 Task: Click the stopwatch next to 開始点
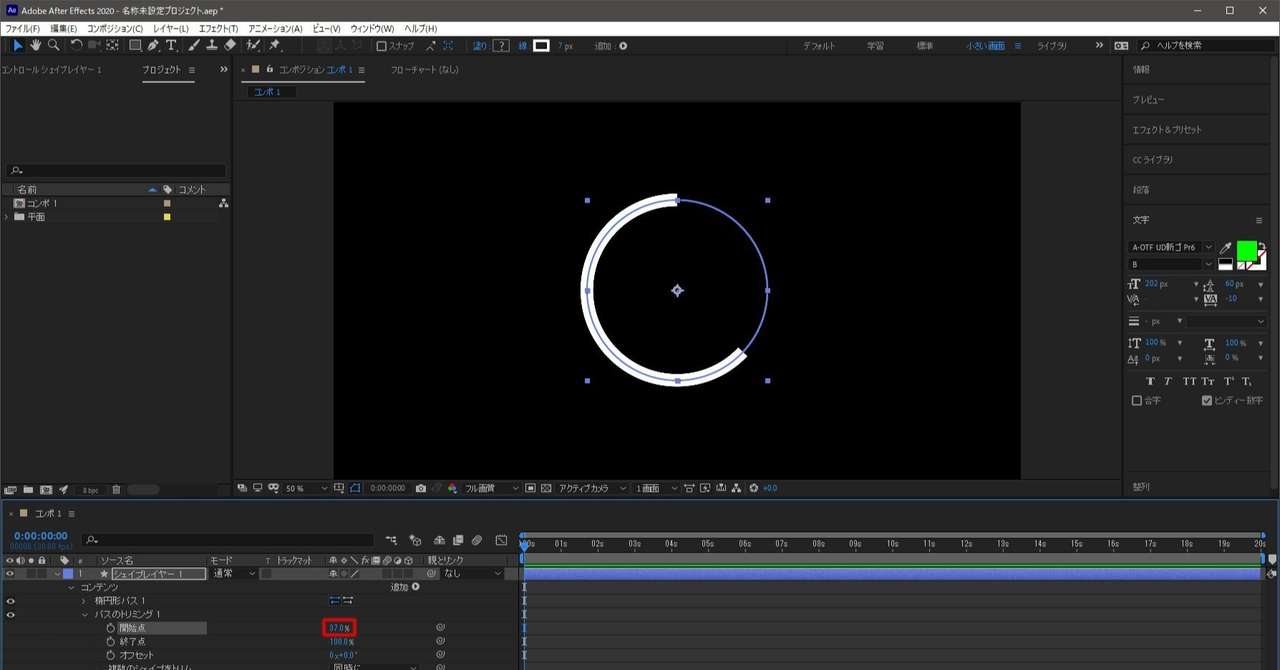coord(111,628)
